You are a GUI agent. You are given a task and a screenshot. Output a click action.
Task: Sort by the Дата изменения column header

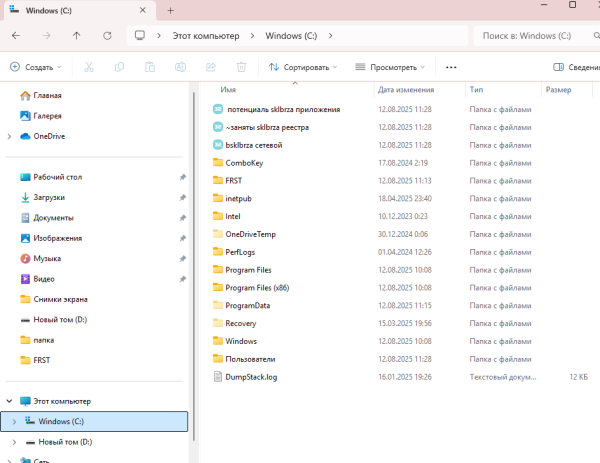tap(404, 90)
